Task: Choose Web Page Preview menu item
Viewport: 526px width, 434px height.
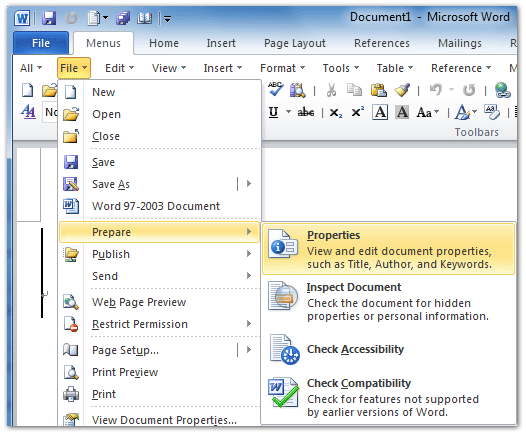Action: pos(160,302)
